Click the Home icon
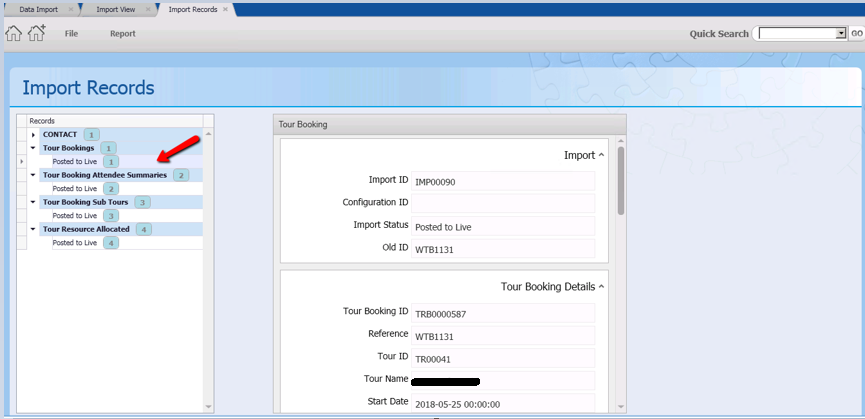Image resolution: width=865 pixels, height=419 pixels. click(x=13, y=33)
